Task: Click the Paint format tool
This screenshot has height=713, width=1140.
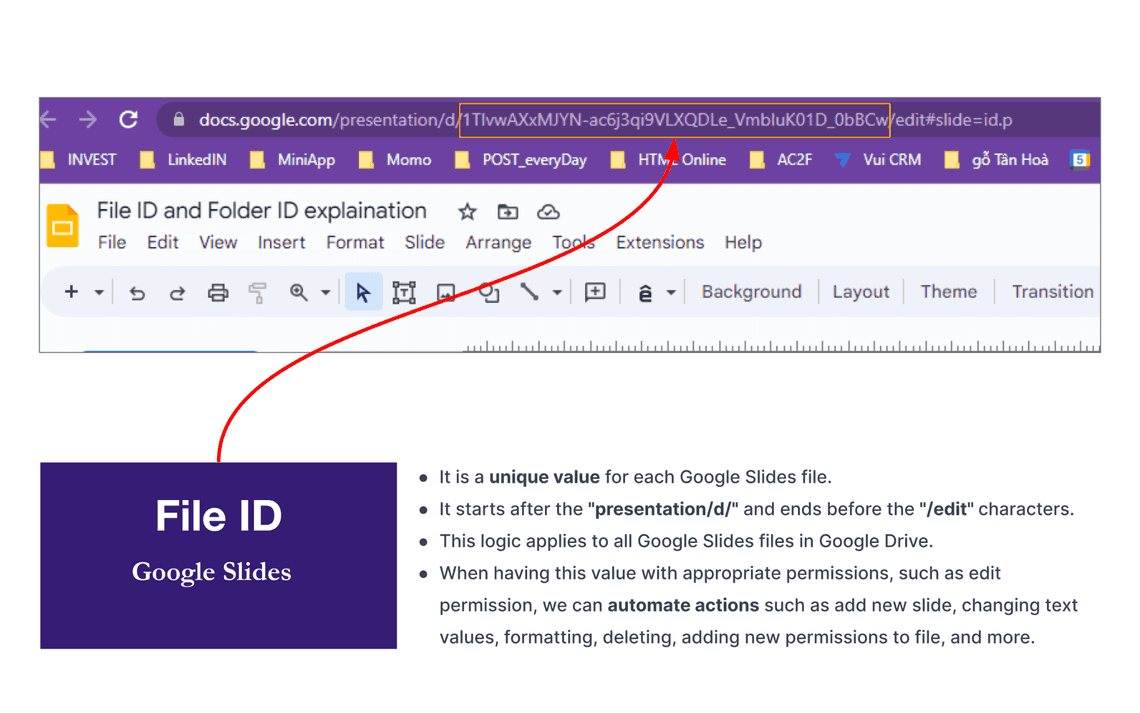Action: [x=257, y=291]
